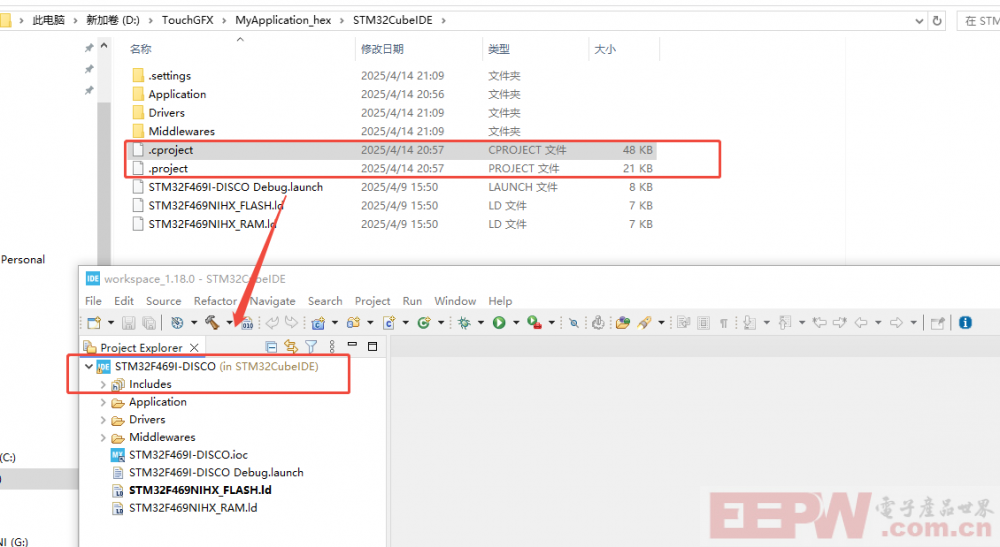The width and height of the screenshot is (1000, 547).
Task: Click the back navigation arrow in the toolbar
Action: pos(861,323)
